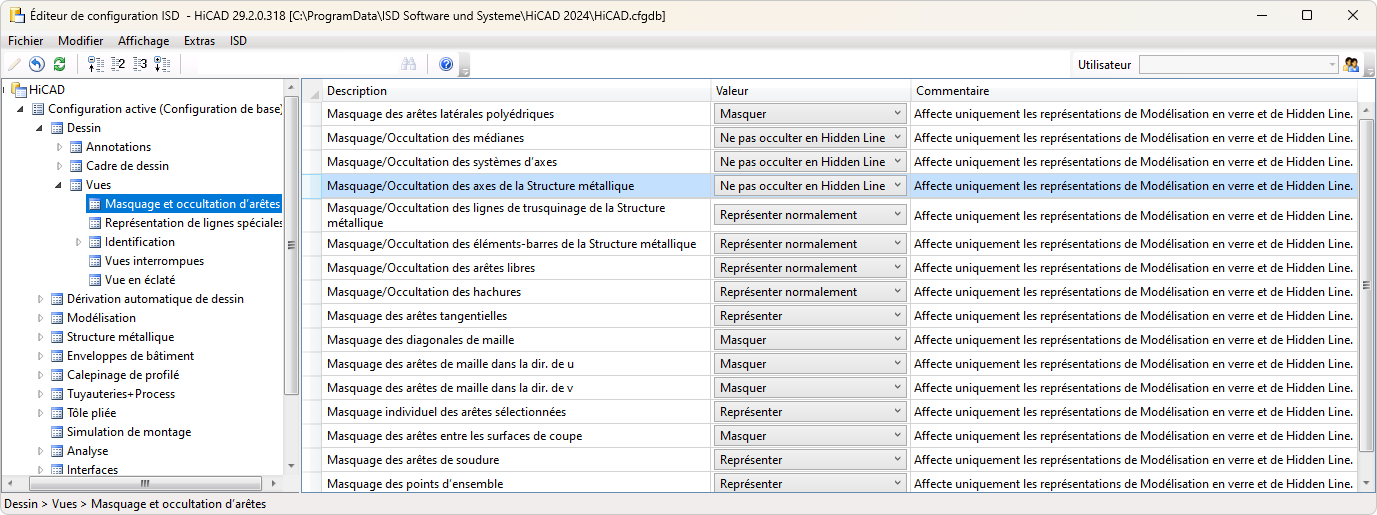
Task: Open value dropdown for axes de la Structure métallique
Action: (810, 186)
